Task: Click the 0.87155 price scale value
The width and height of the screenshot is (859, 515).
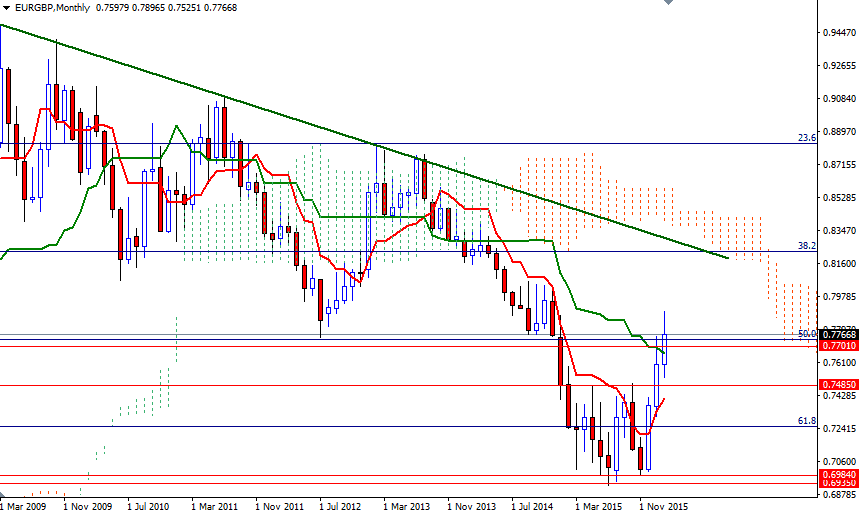Action: point(840,164)
